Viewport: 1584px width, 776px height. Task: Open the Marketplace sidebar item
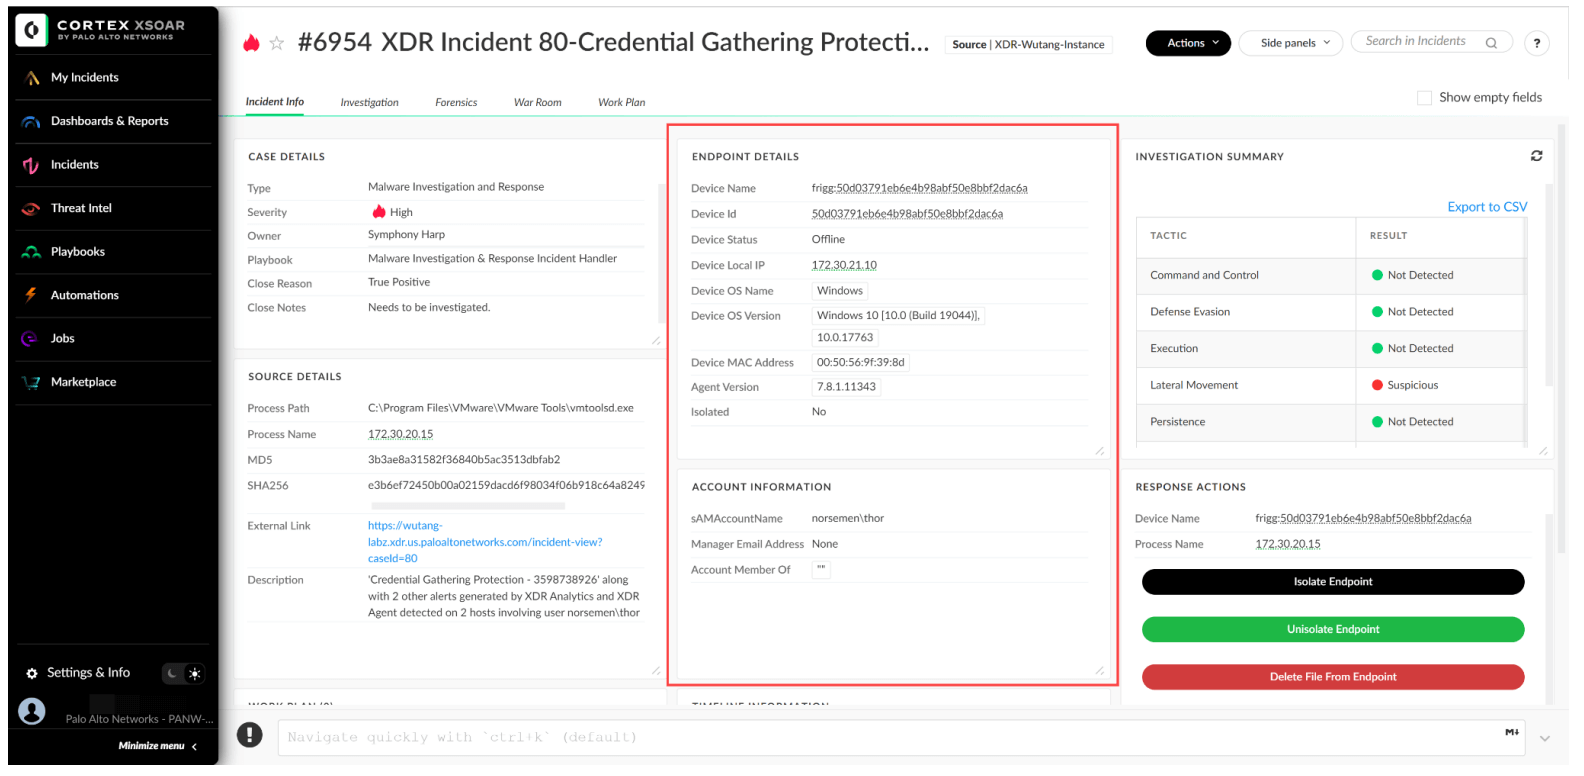(83, 382)
